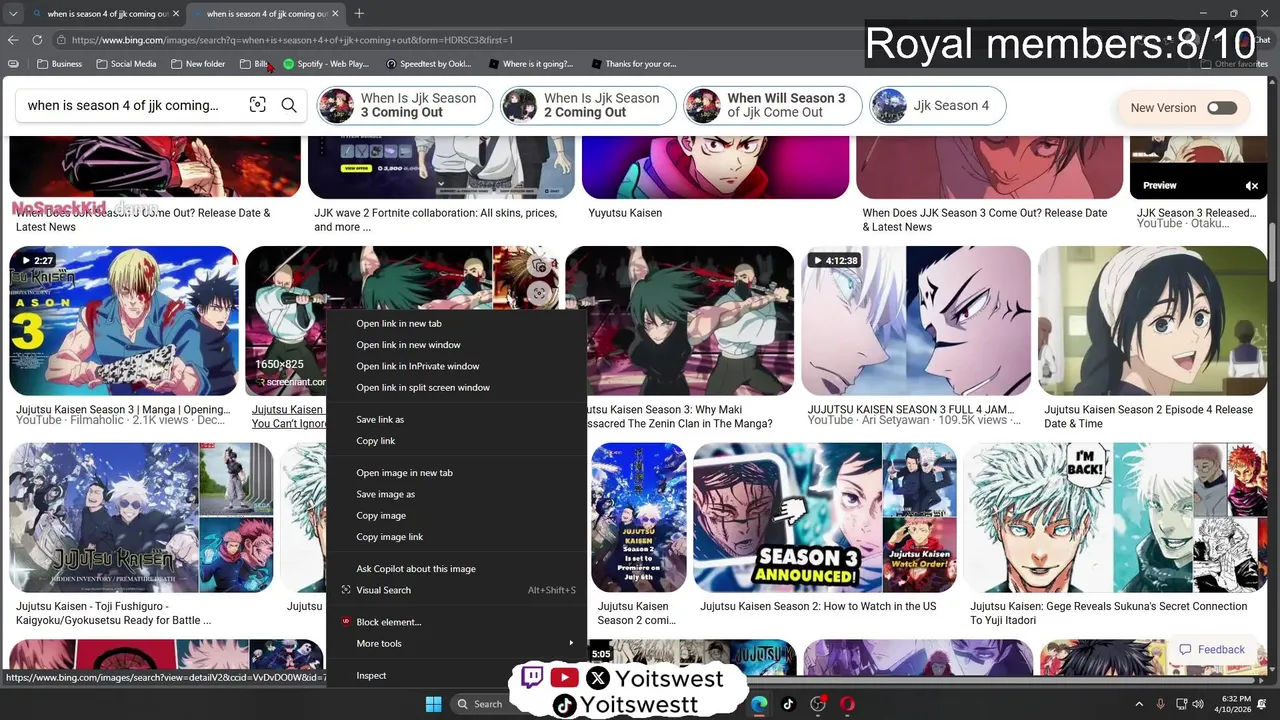Open Microsoft Edge from the taskbar
Image resolution: width=1280 pixels, height=720 pixels.
point(759,704)
